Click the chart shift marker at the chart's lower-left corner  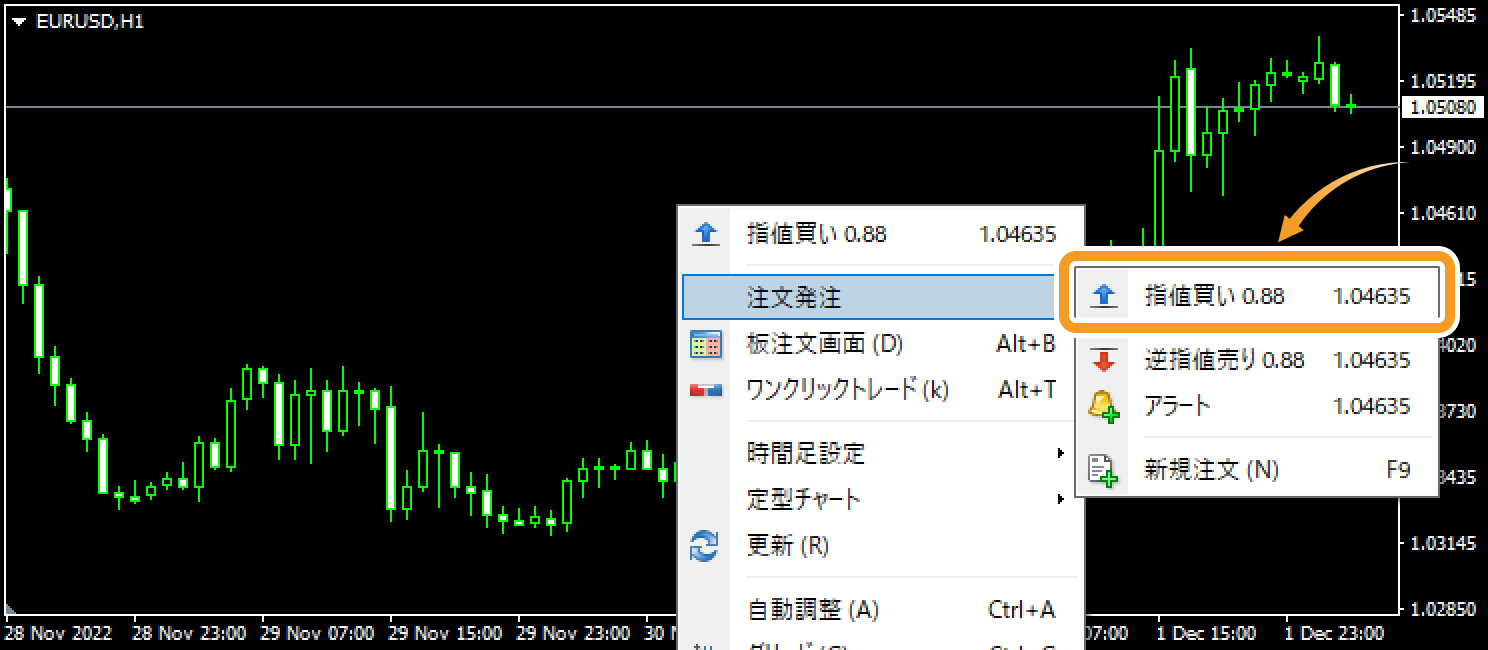[x=11, y=608]
